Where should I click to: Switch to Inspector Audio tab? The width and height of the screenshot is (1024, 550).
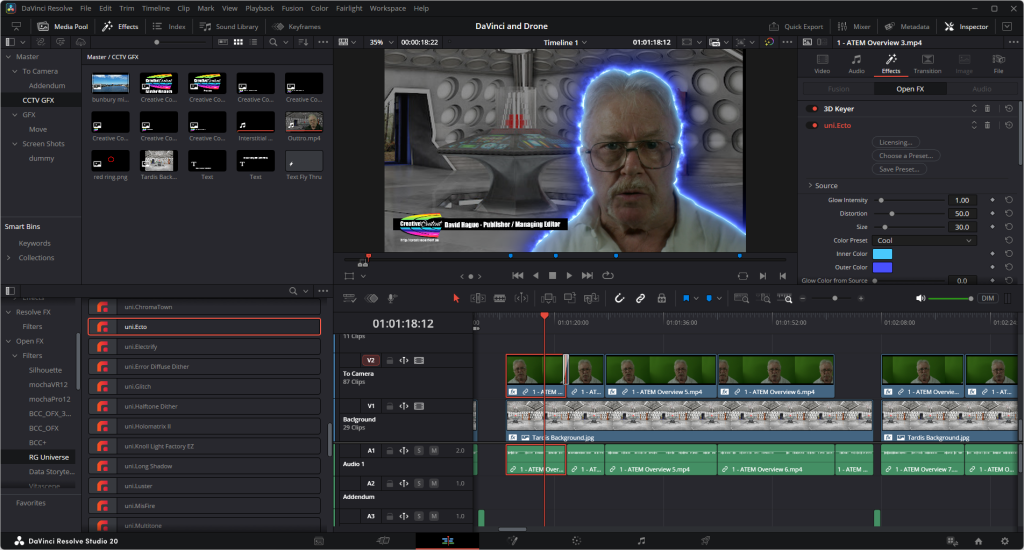click(856, 64)
